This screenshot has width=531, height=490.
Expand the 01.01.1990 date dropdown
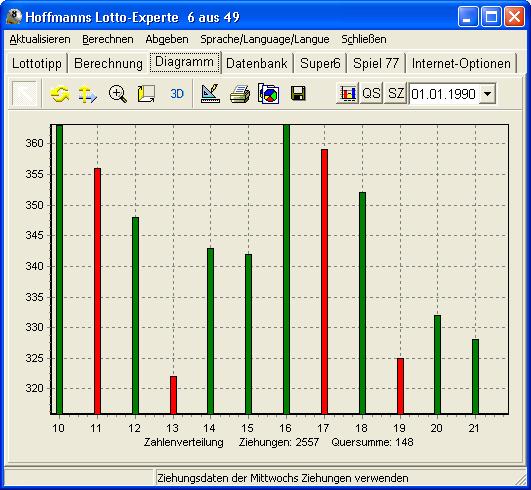click(488, 94)
